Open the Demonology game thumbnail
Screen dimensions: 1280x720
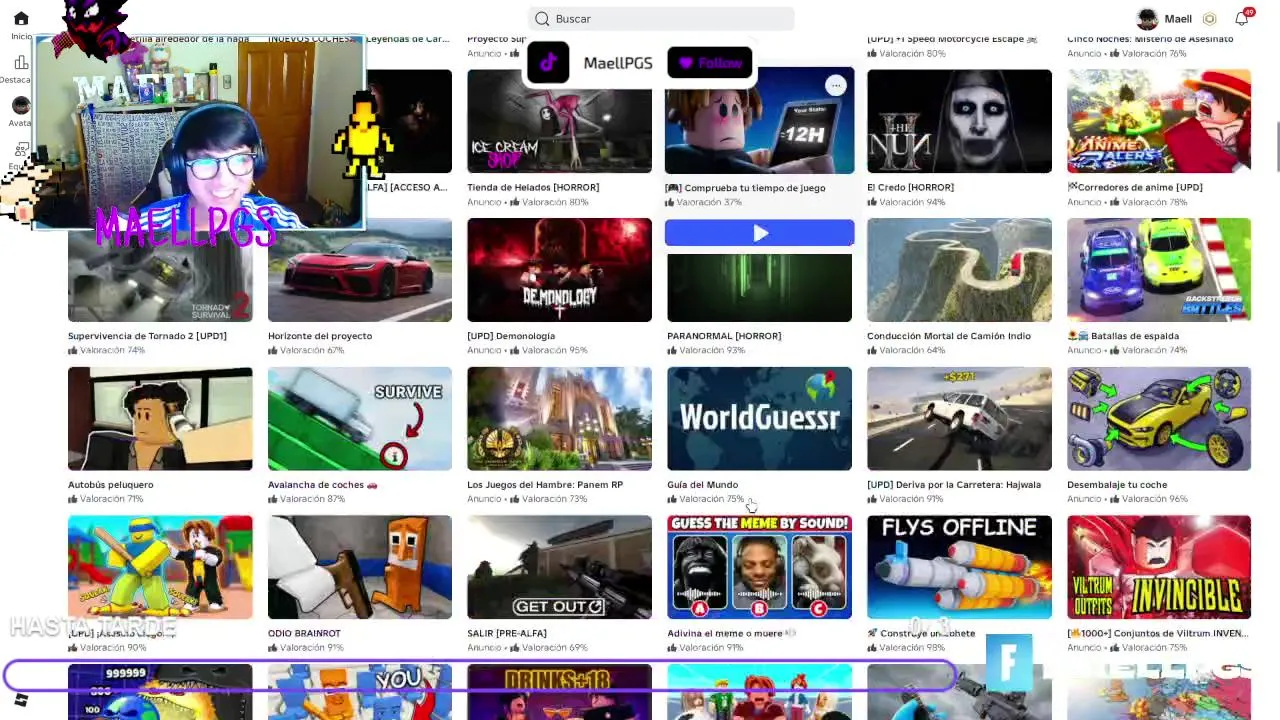tap(559, 270)
